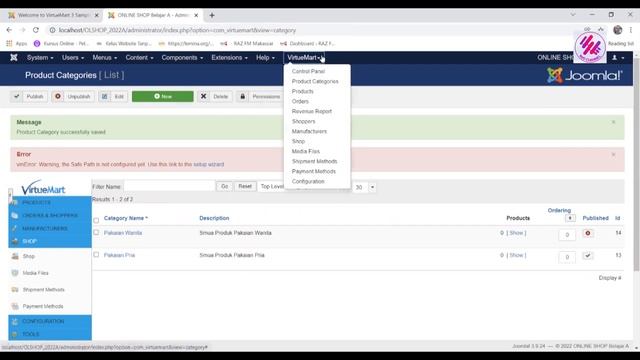Choose Orders in VirtueMart menu
Screen dimensions: 640x360
(300, 101)
